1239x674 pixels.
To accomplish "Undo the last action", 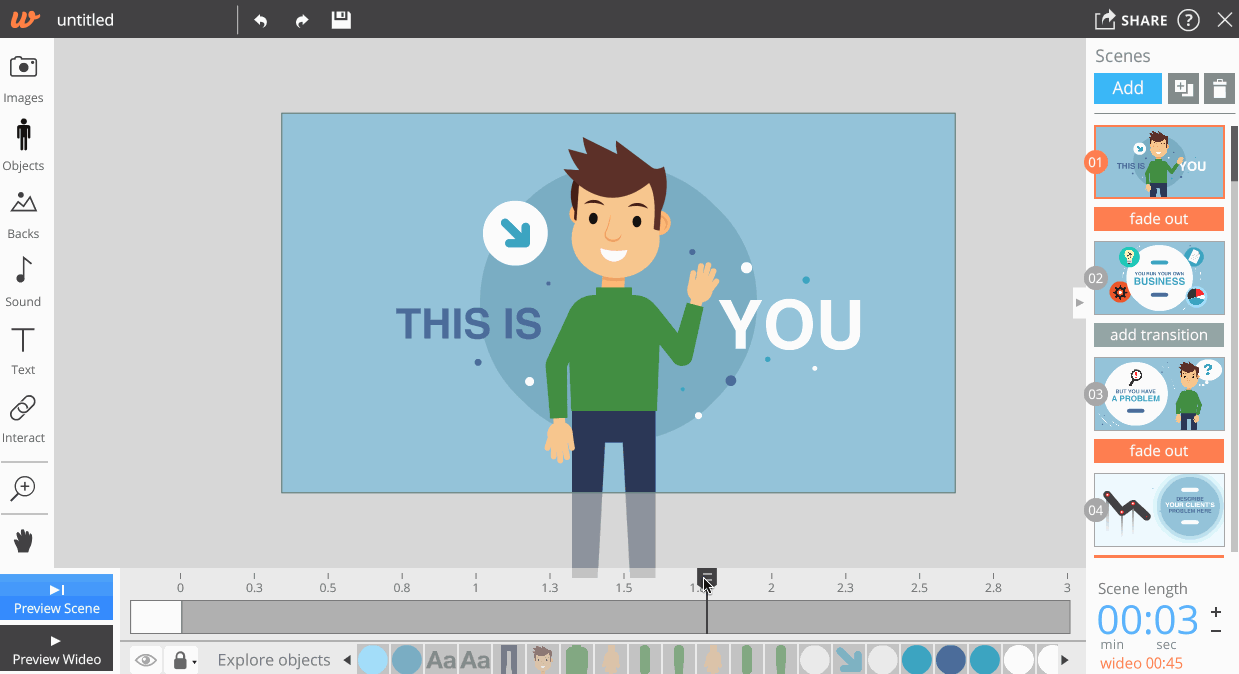I will (261, 20).
